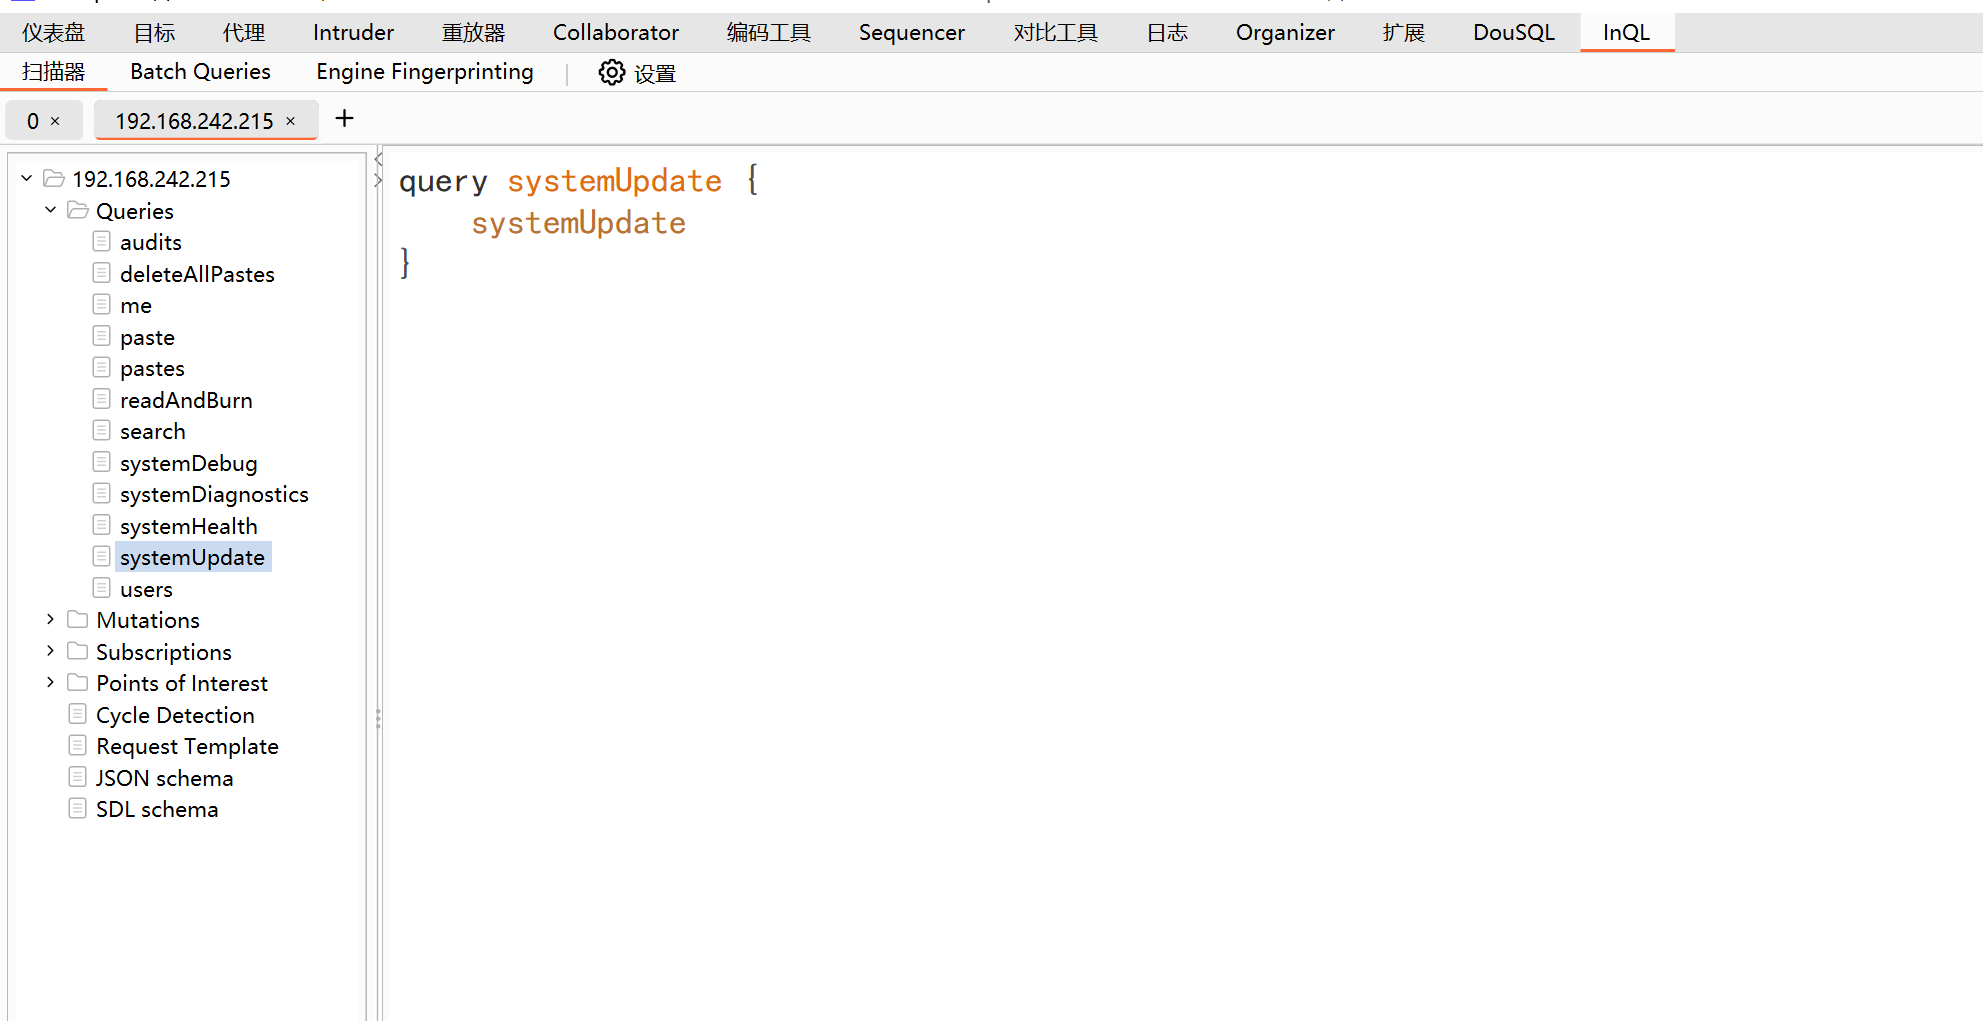Select the readAndBurn query
1983x1021 pixels.
(x=186, y=400)
